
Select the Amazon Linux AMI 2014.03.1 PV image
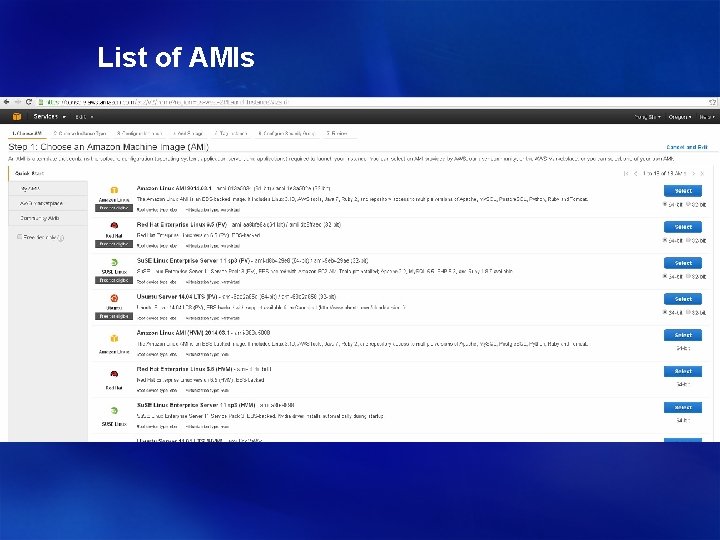pos(683,191)
